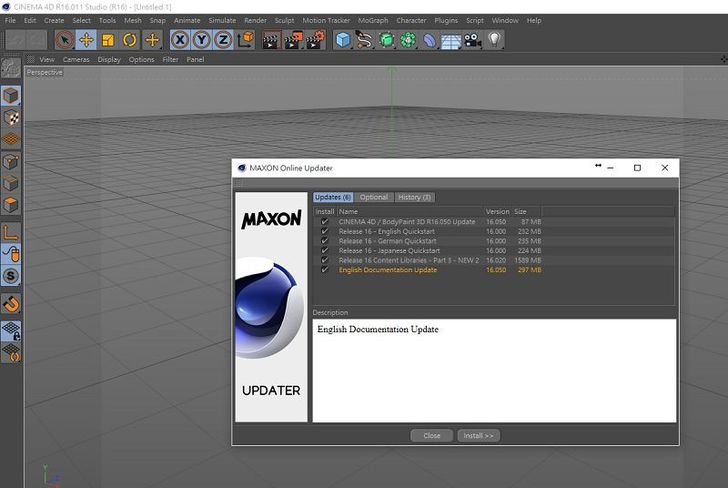Switch to the Optional tab

click(373, 197)
